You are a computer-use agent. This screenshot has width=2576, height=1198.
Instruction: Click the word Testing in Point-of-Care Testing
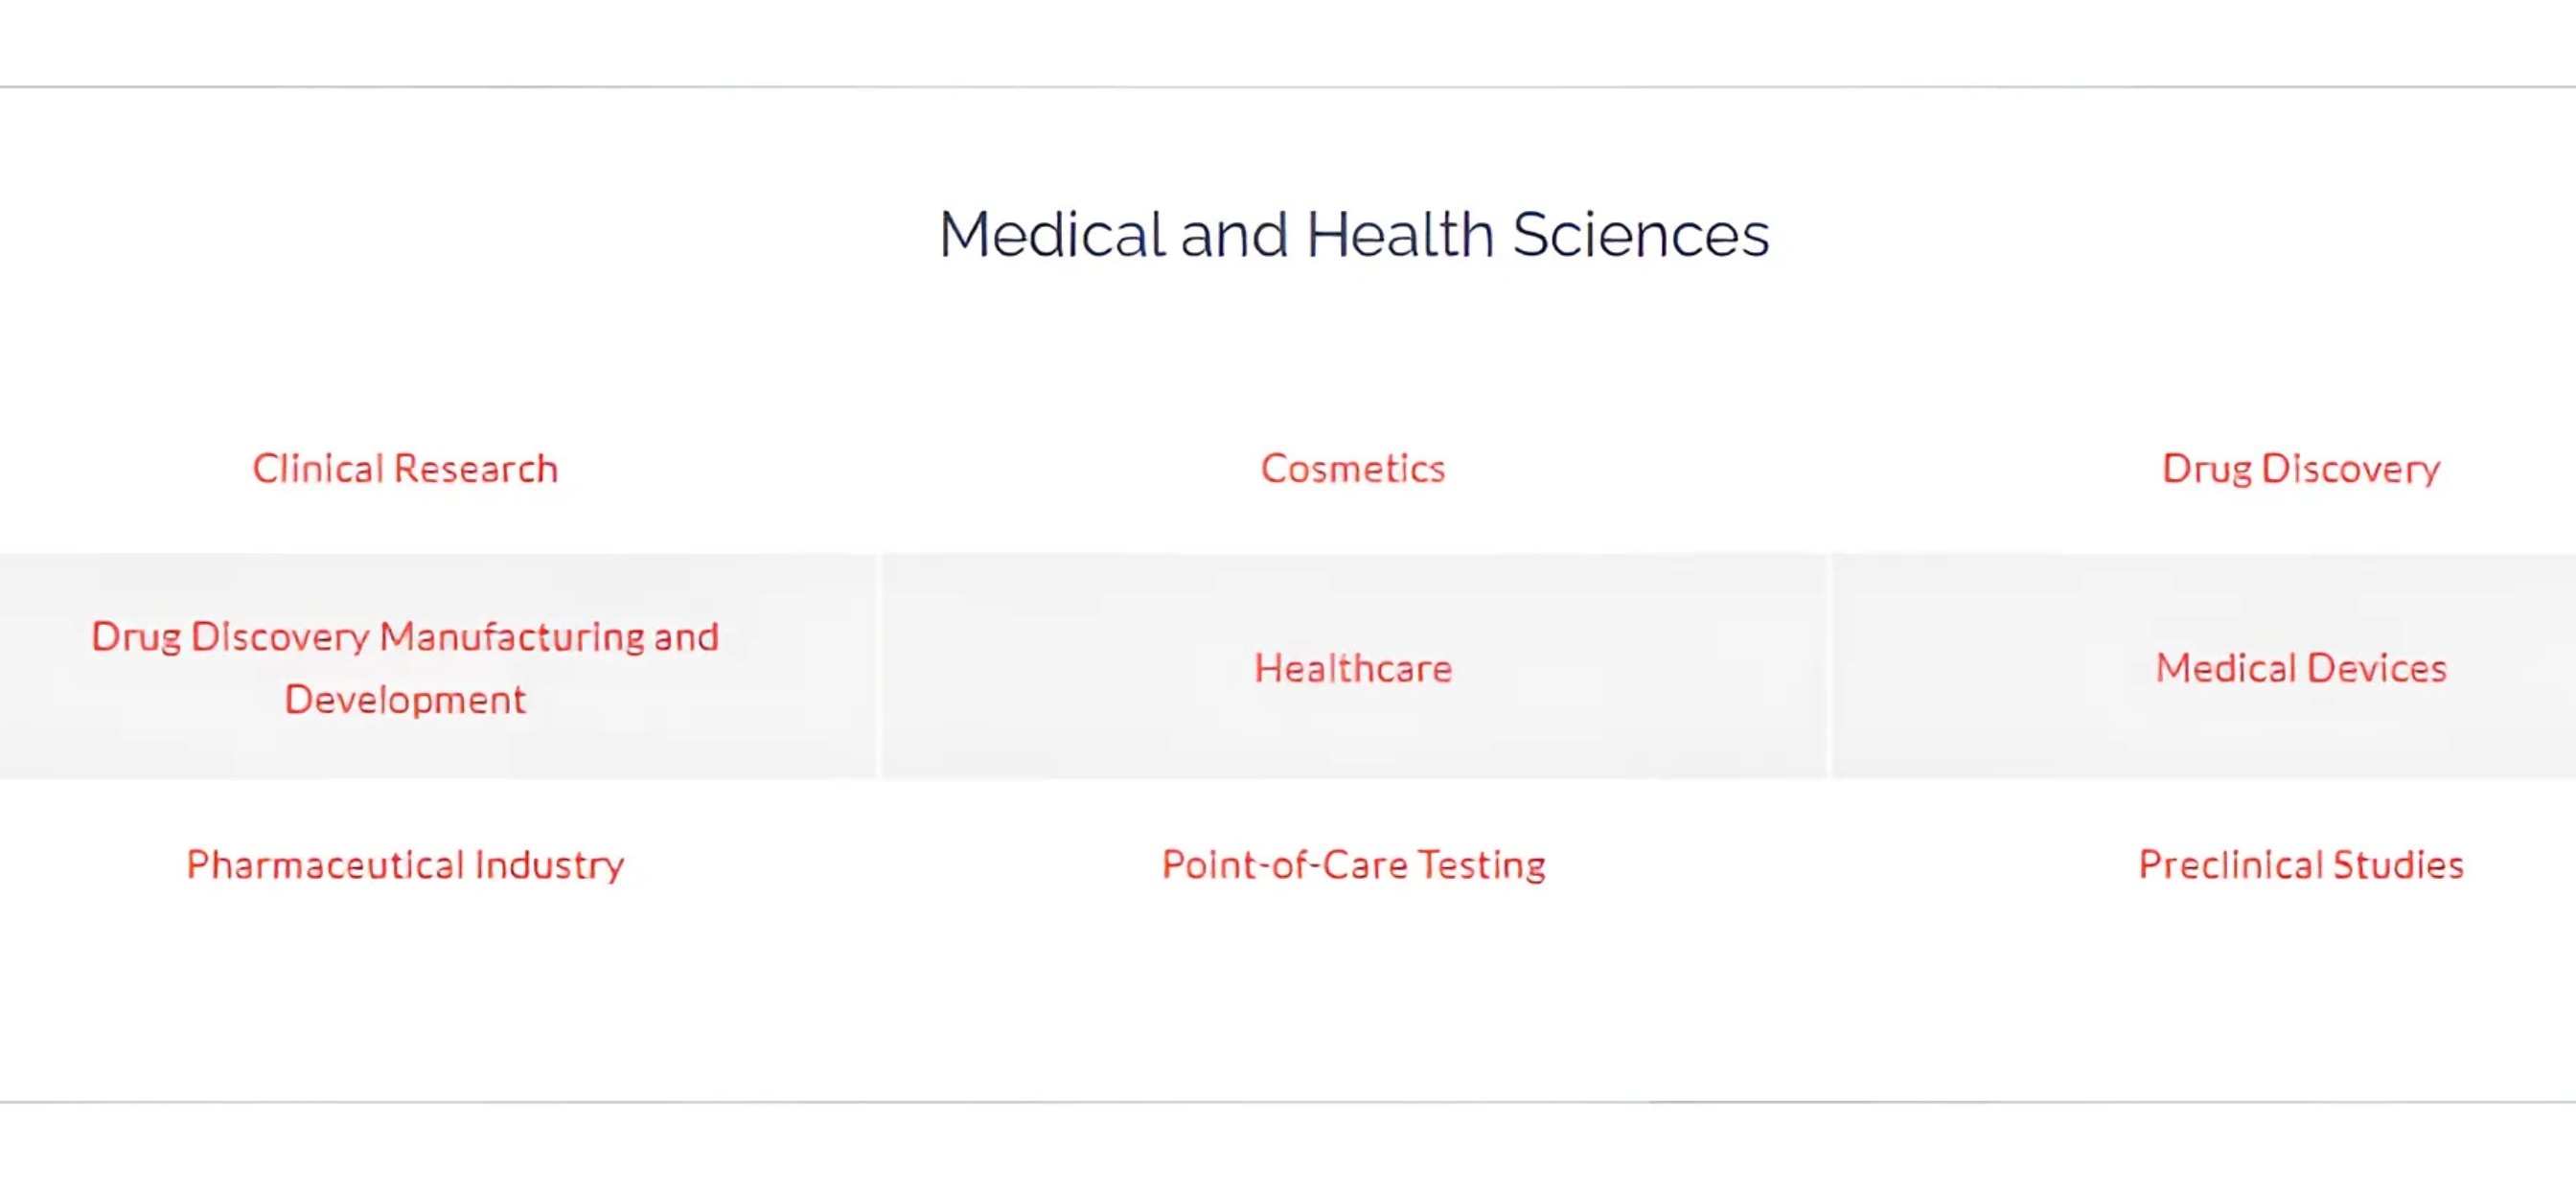[1481, 864]
